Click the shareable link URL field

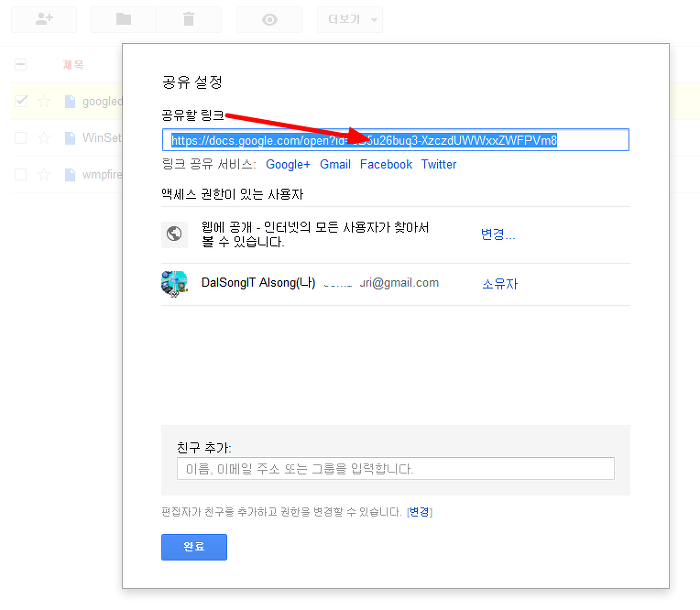point(396,140)
